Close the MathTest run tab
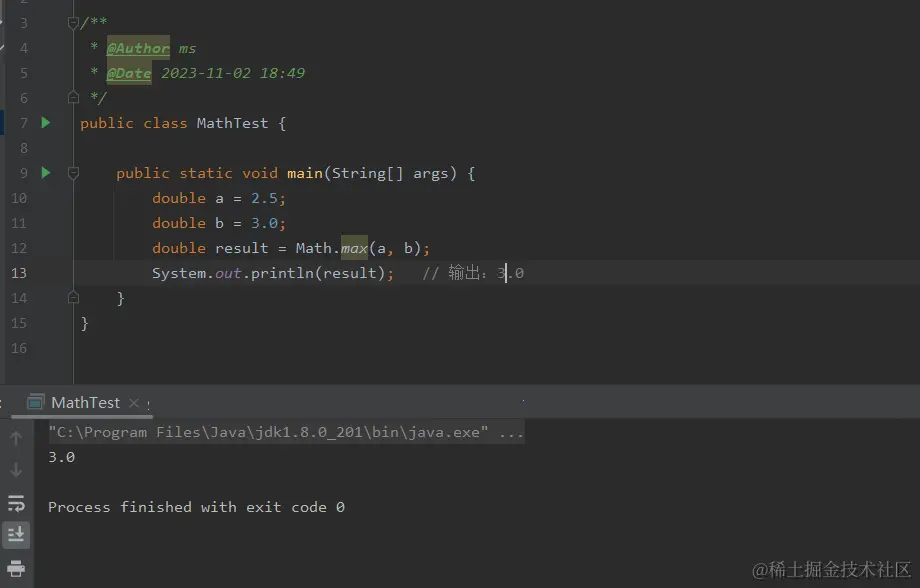Viewport: 920px width, 588px height. [x=134, y=403]
